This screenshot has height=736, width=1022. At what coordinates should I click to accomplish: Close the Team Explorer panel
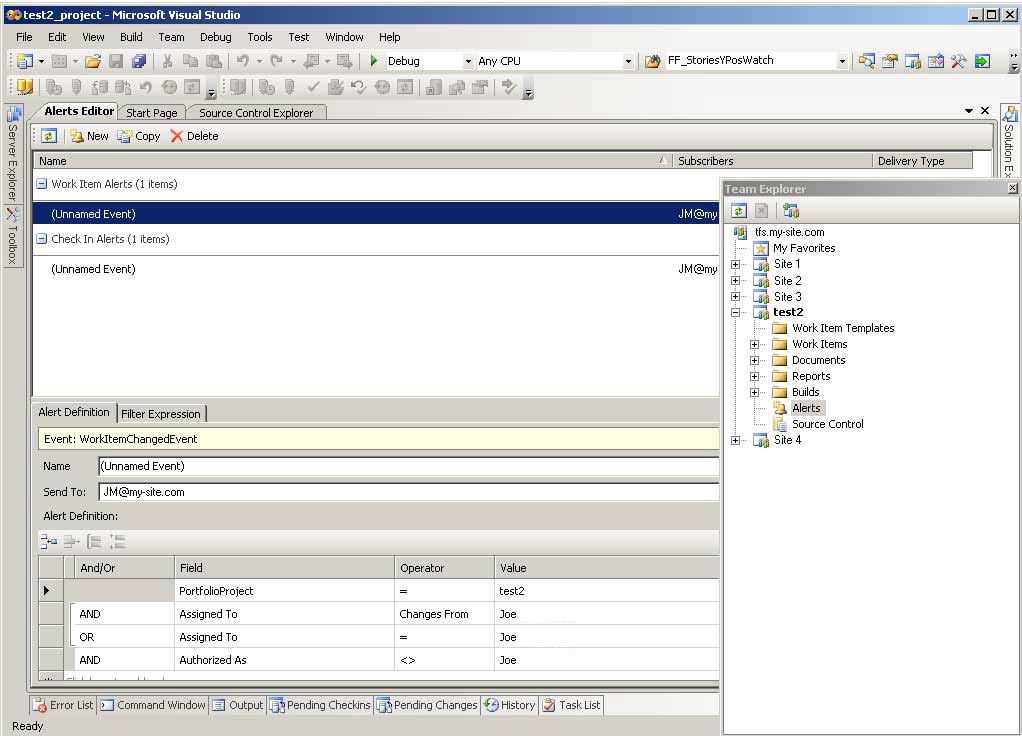[1012, 188]
